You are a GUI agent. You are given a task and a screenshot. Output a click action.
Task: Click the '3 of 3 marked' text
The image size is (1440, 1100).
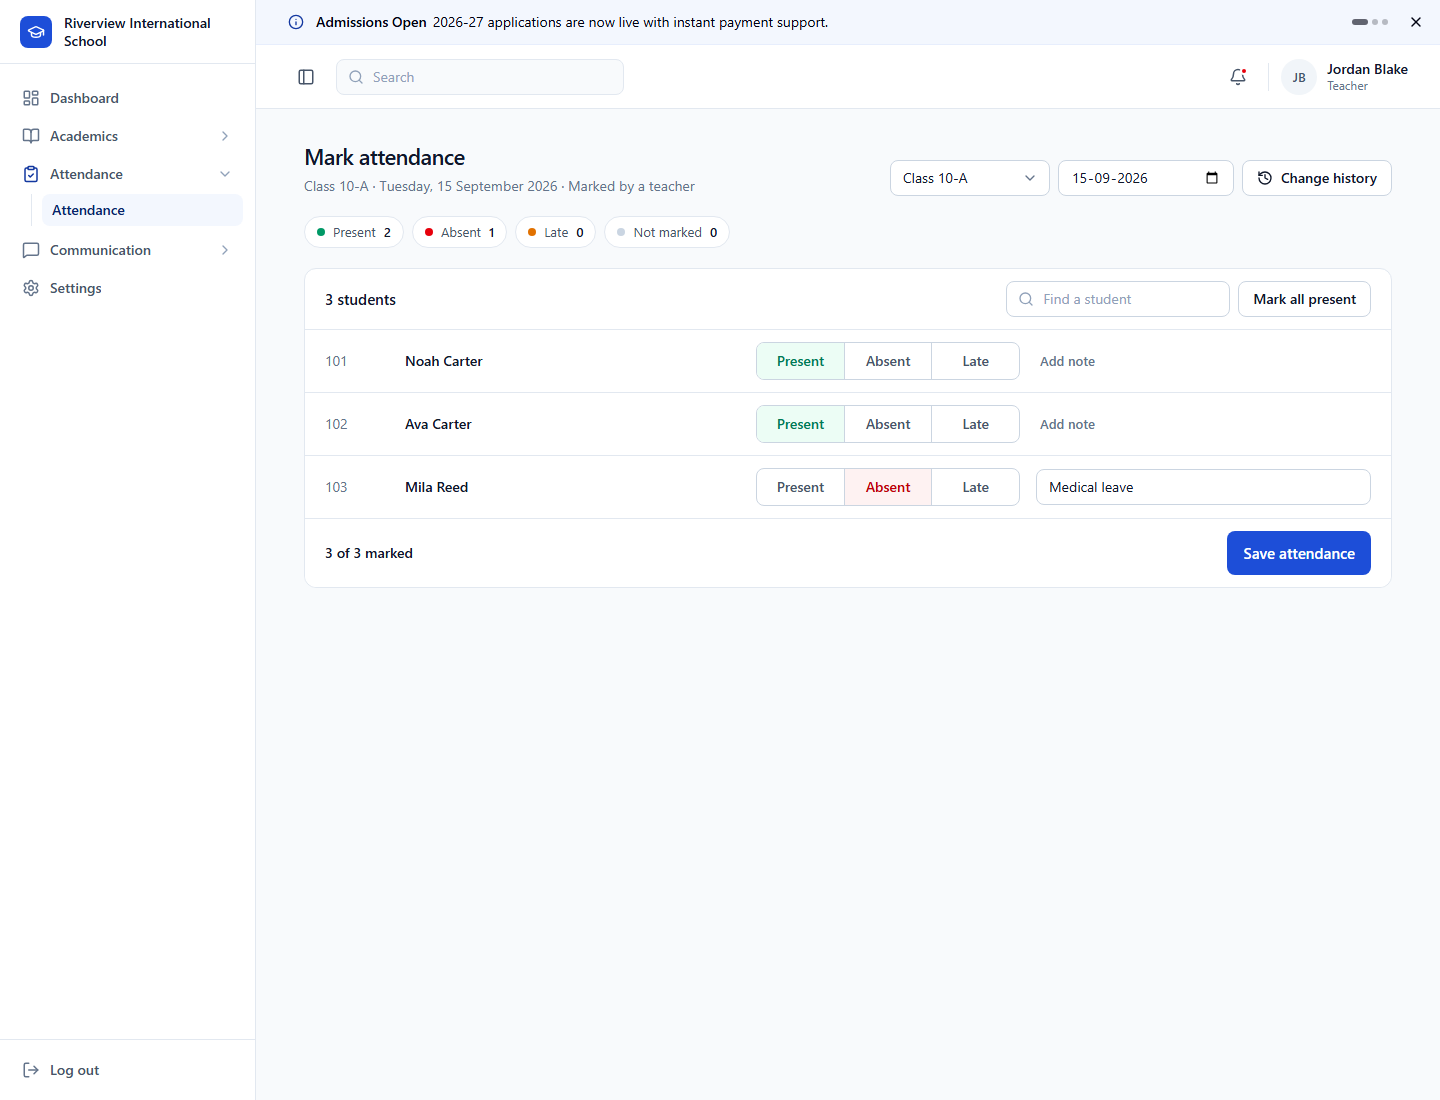pyautogui.click(x=369, y=553)
